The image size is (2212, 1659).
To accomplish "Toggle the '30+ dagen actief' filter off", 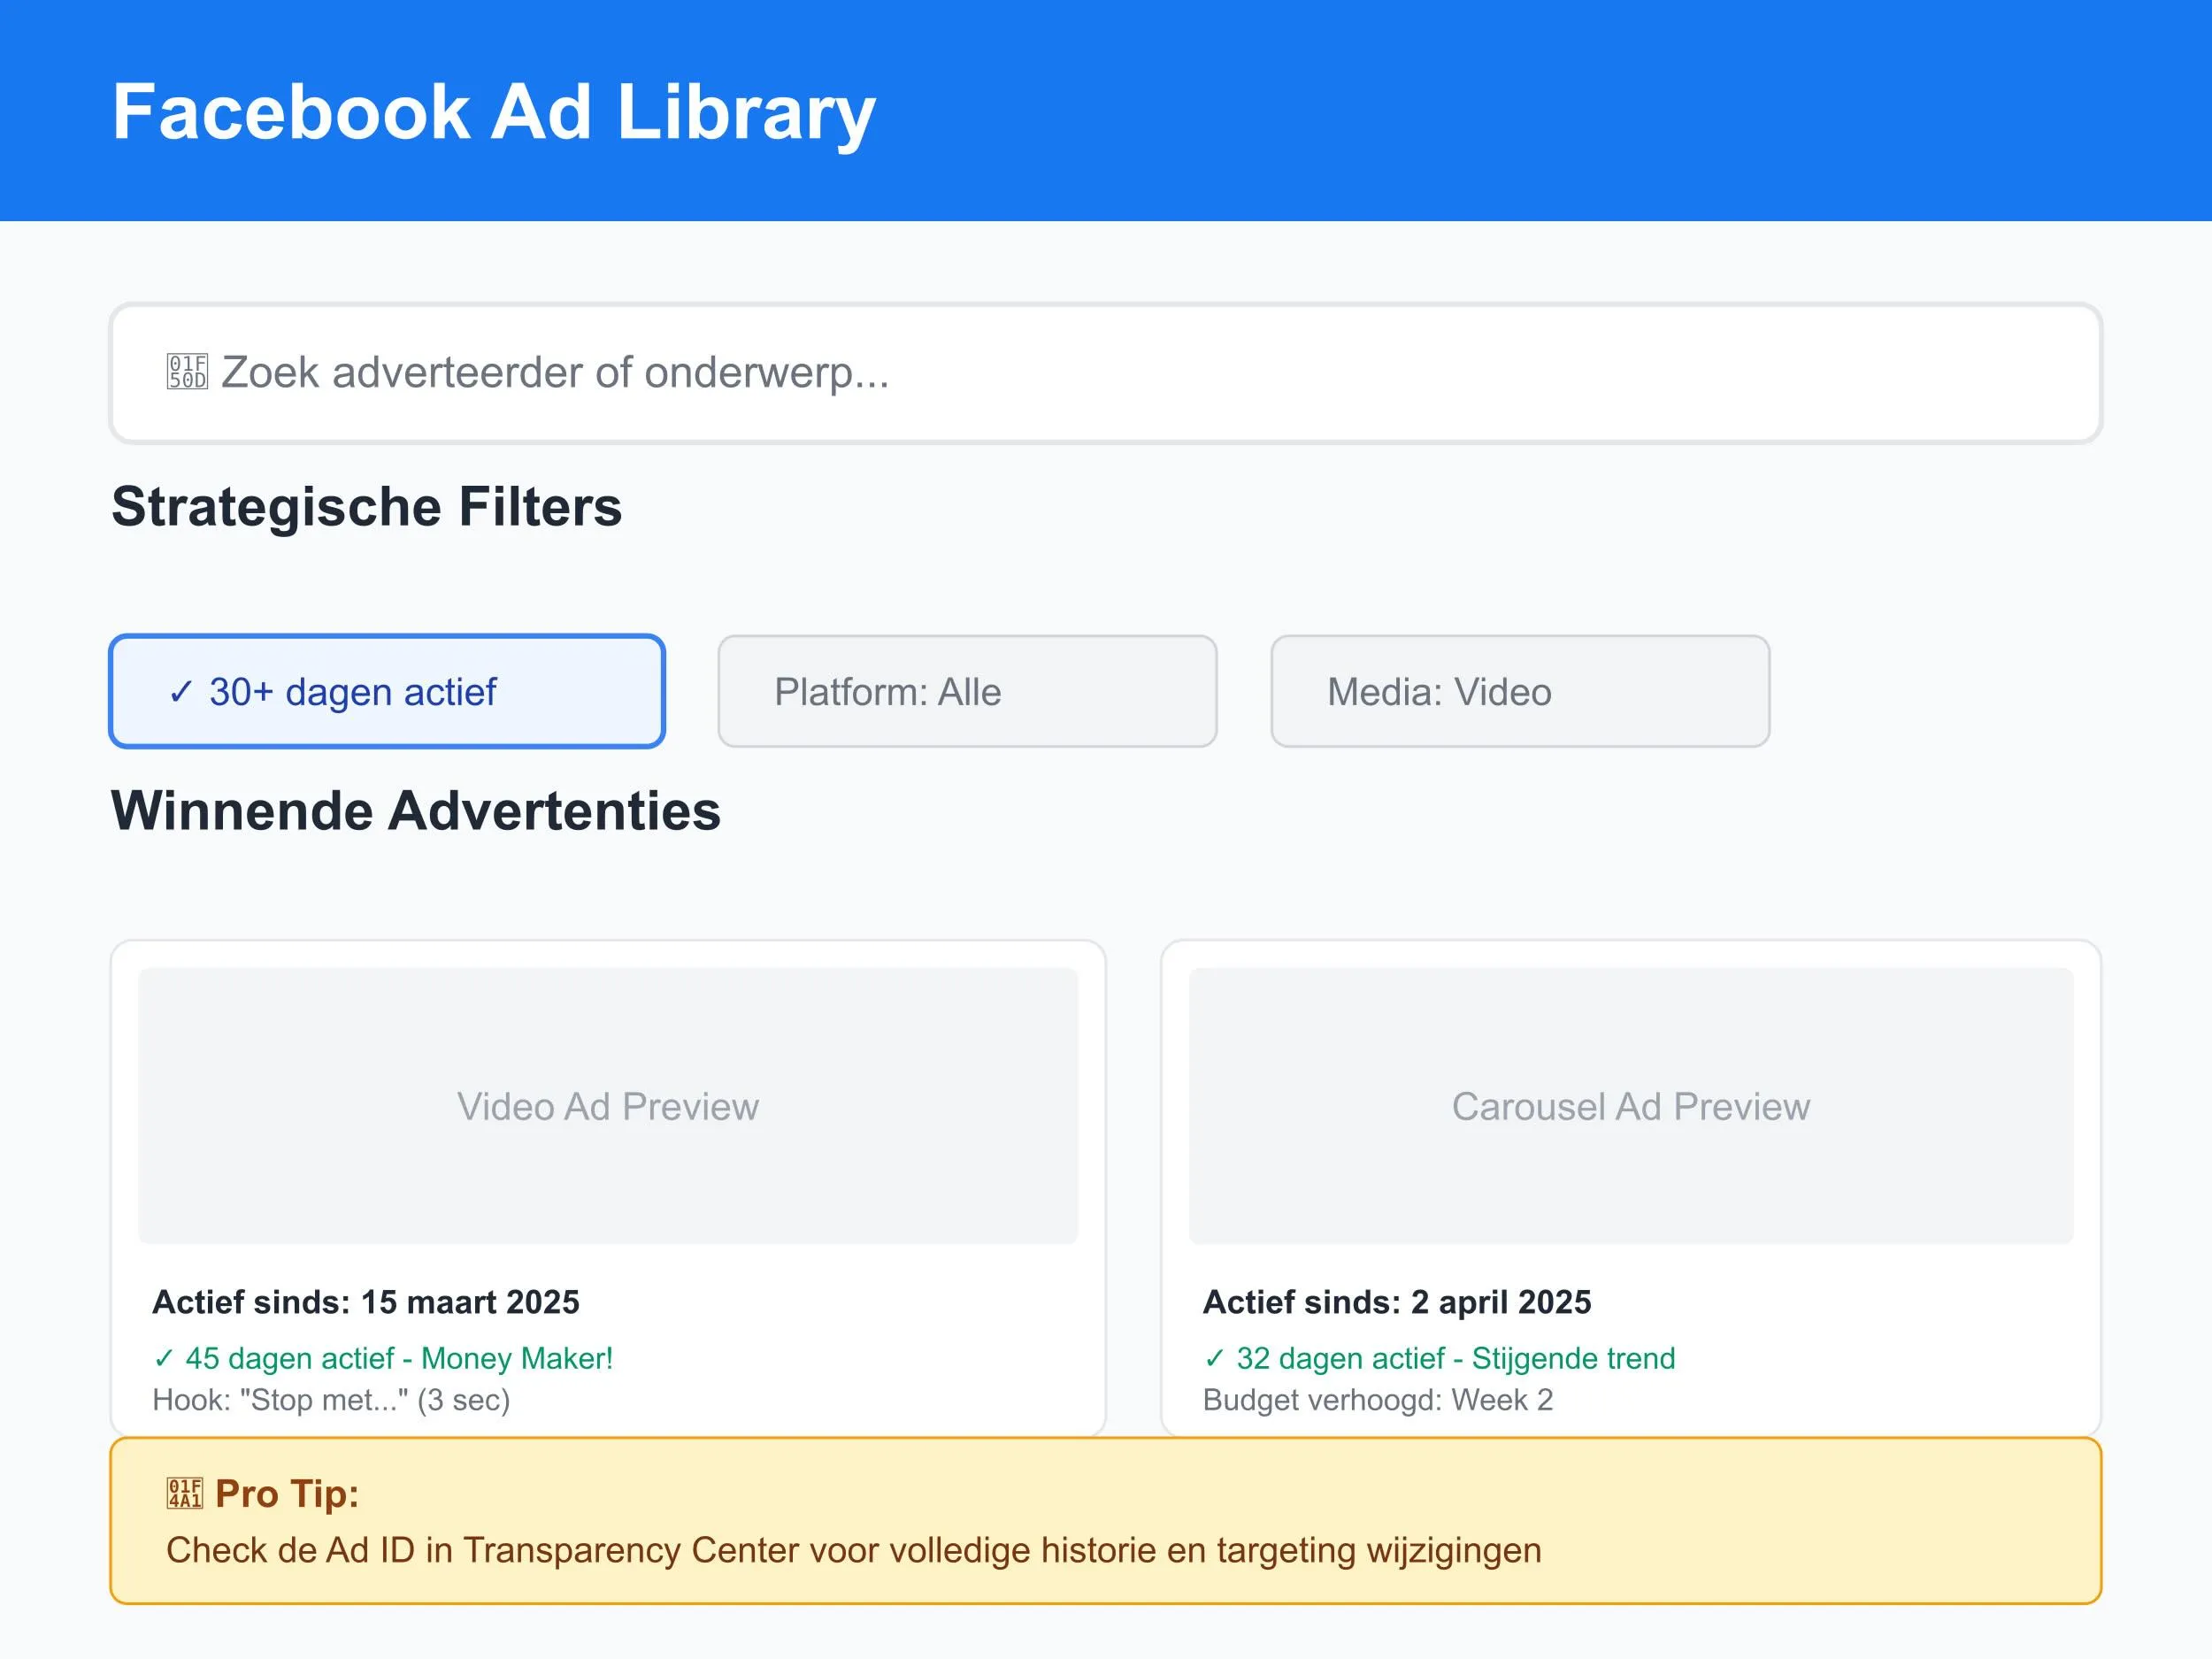I will click(387, 690).
